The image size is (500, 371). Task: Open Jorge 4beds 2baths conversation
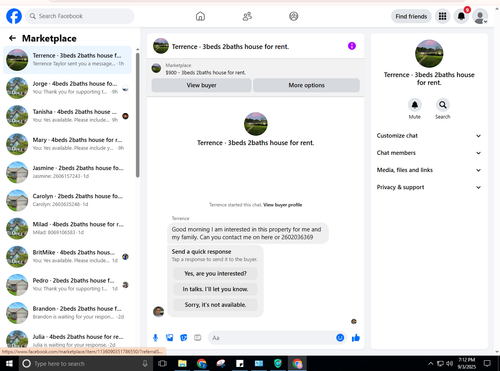click(x=67, y=88)
